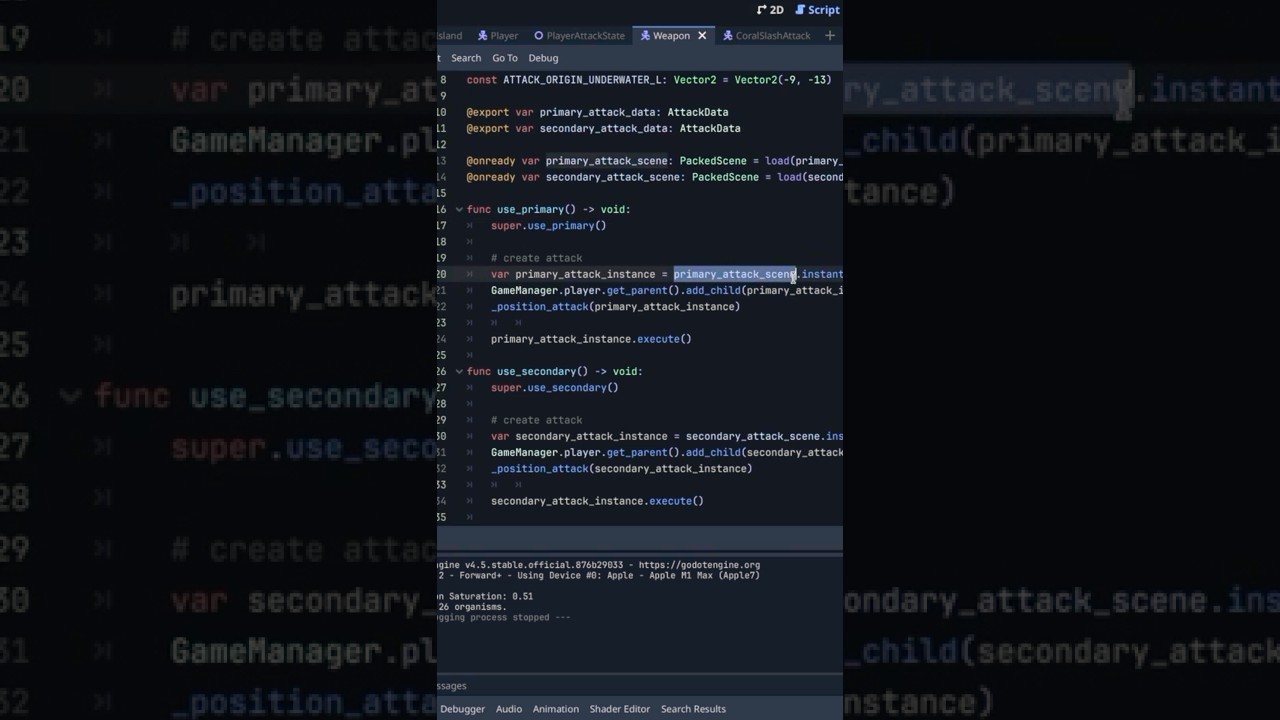
Task: Collapse the use_secondary function fold arrow
Action: (x=459, y=372)
